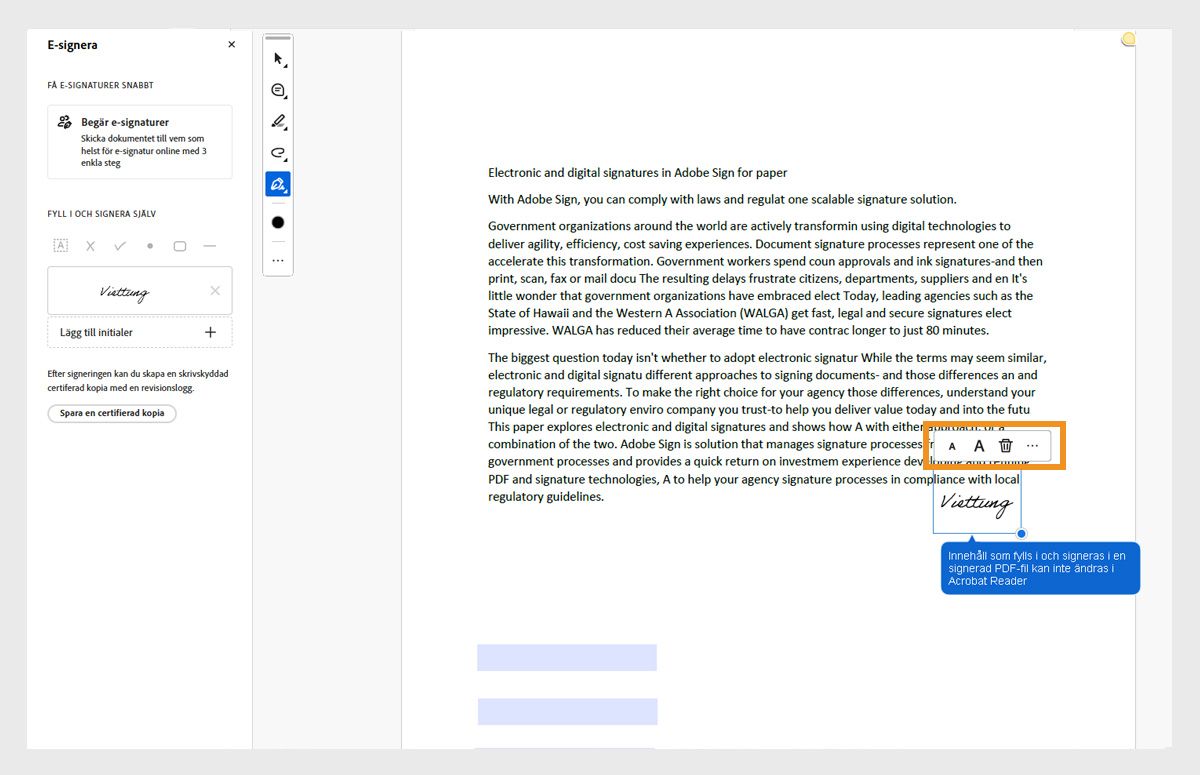Shrink the signature with the small A icon
Screen dimensions: 1200x775
point(951,445)
